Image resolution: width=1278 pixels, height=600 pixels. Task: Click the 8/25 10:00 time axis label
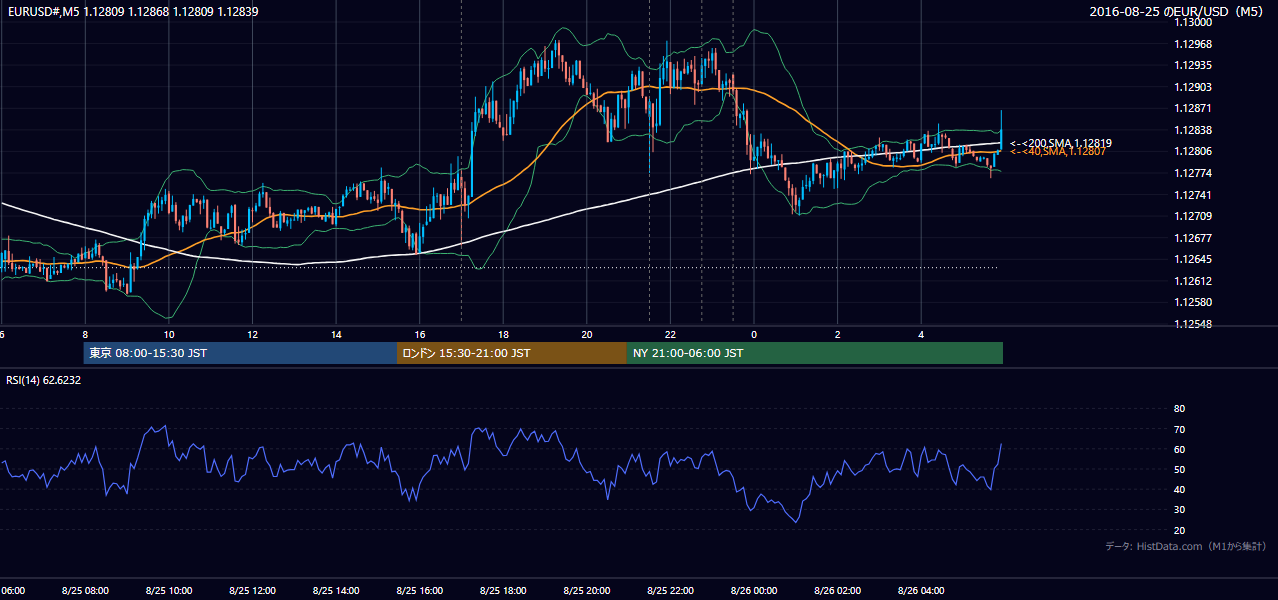point(168,591)
